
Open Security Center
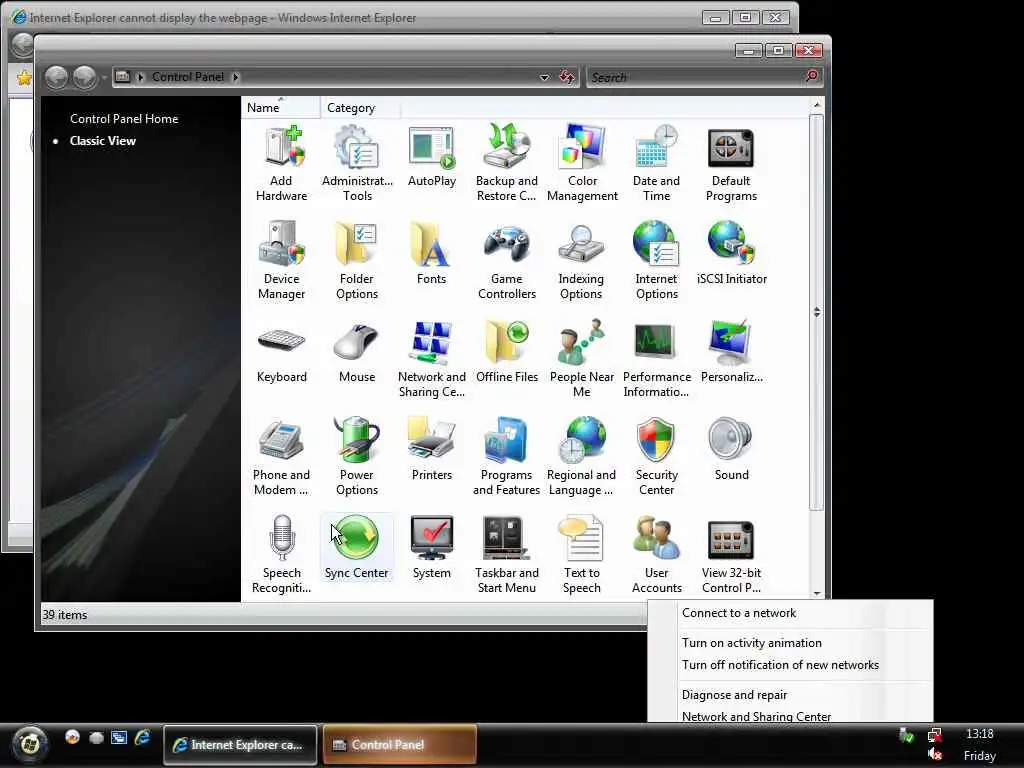coord(656,457)
